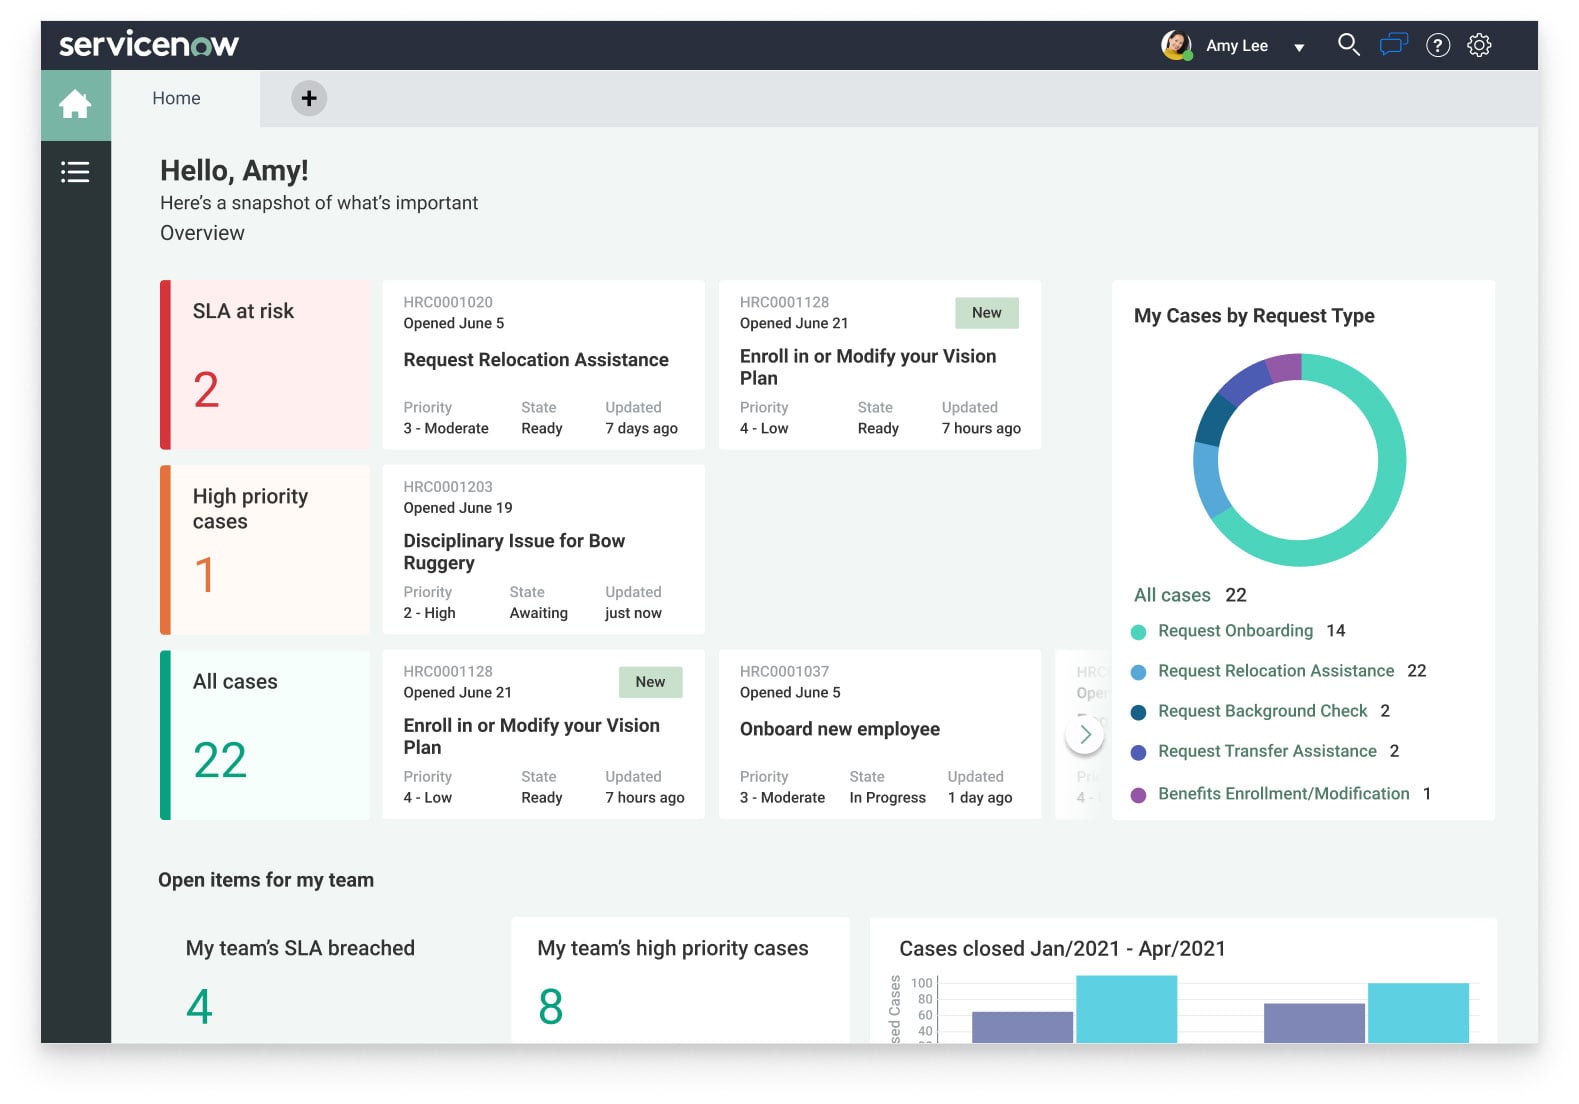Screen dimensions: 1579x1104
Task: Add a new tab with plus icon
Action: click(309, 98)
